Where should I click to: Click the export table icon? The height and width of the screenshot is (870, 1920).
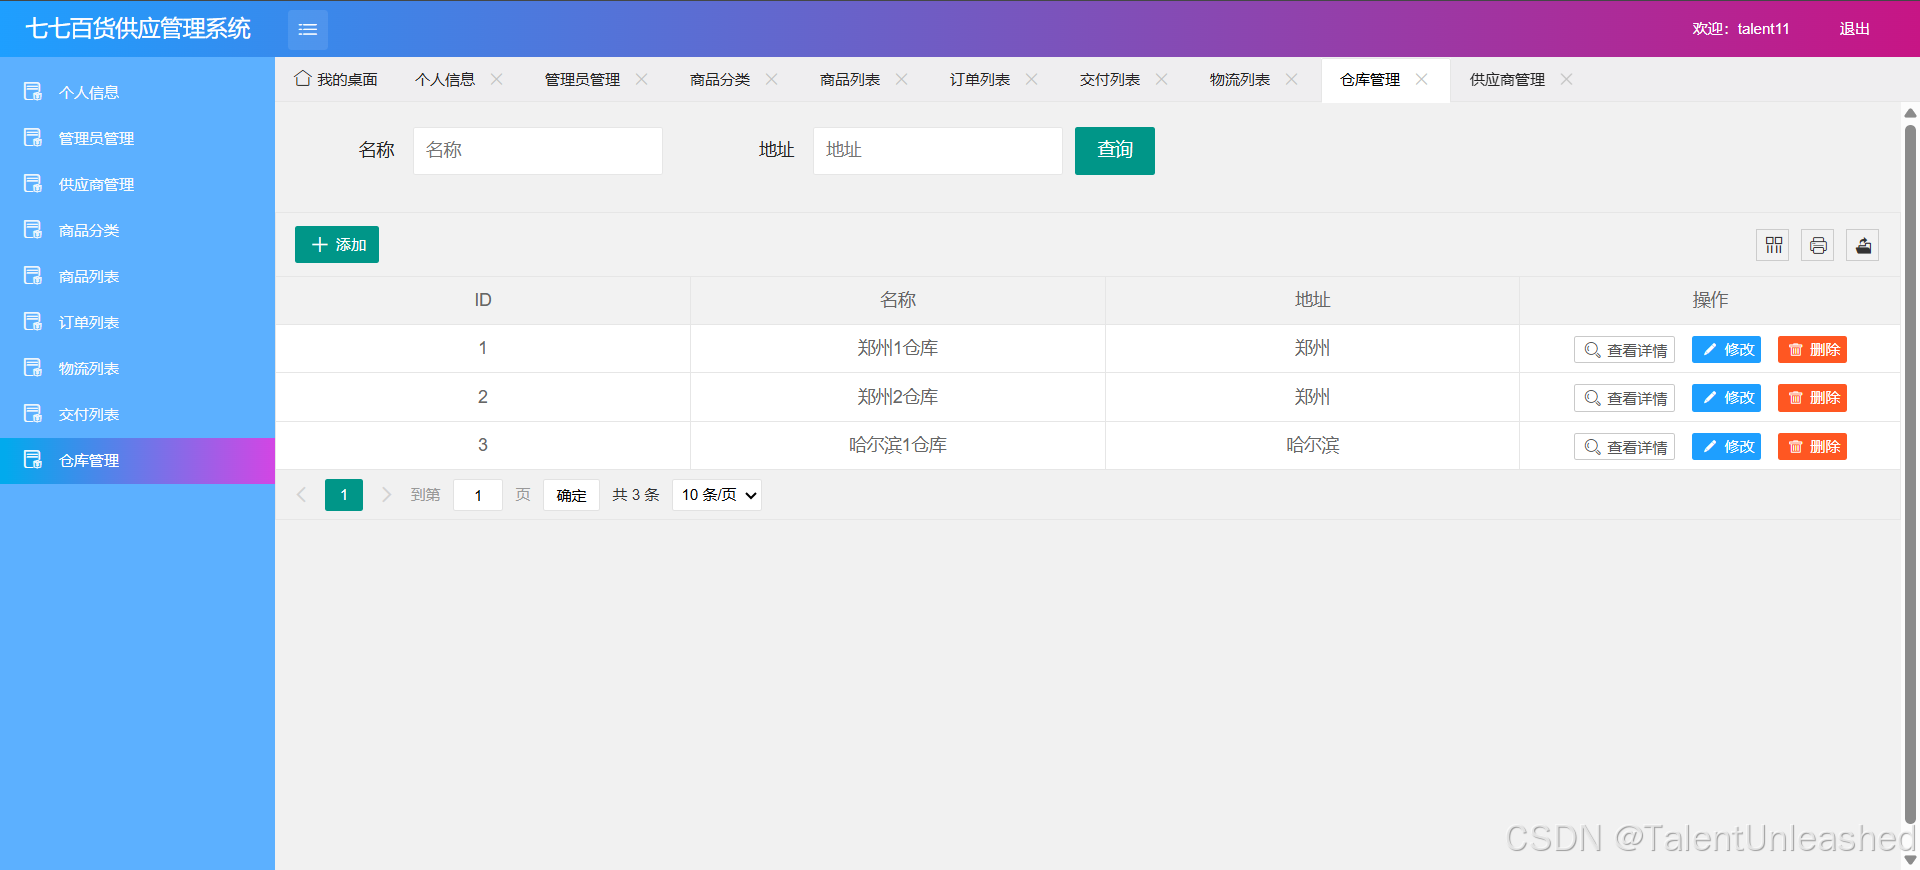click(1863, 245)
